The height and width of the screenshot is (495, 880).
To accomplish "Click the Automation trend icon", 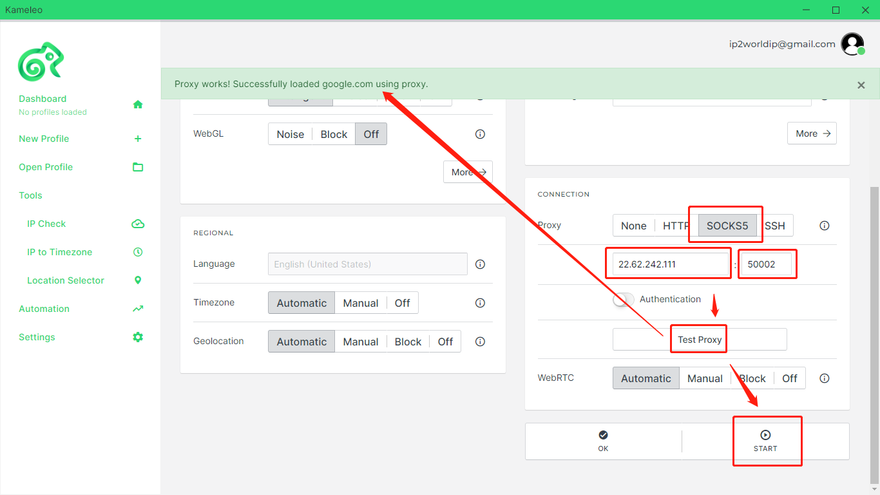I will coord(138,309).
